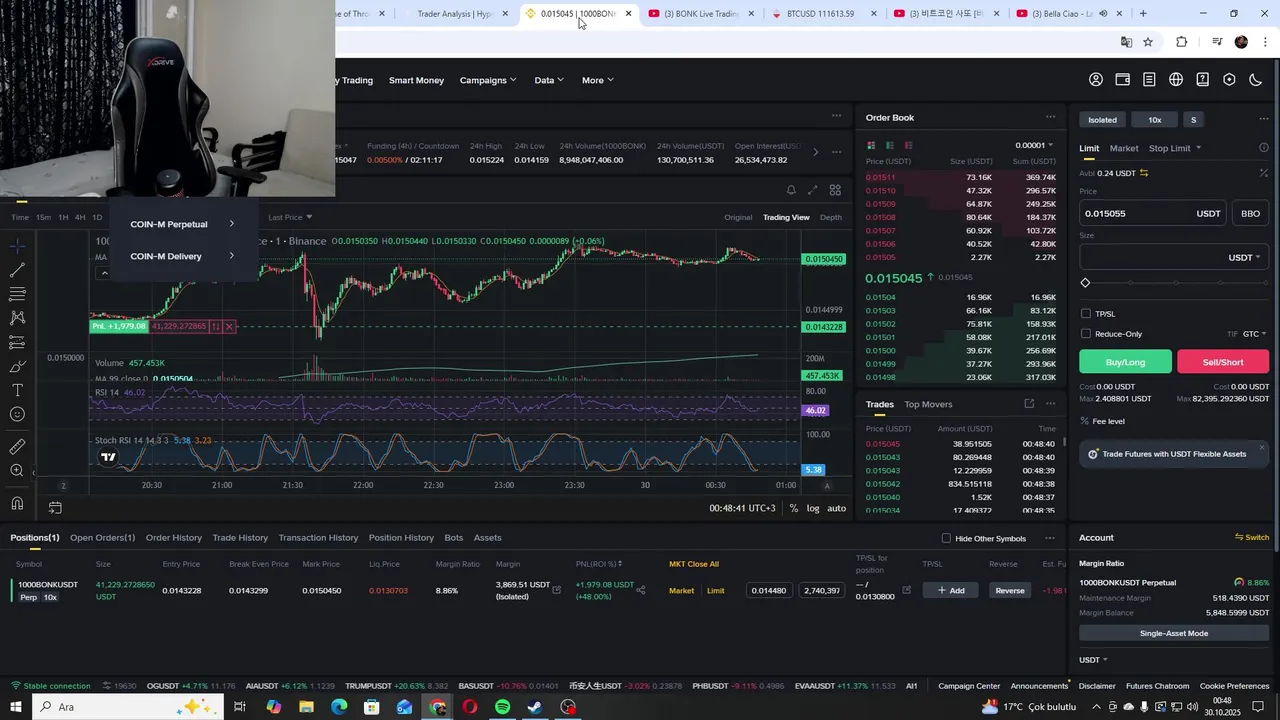Toggle the magnet snap mode
The width and height of the screenshot is (1280, 720).
[17, 503]
